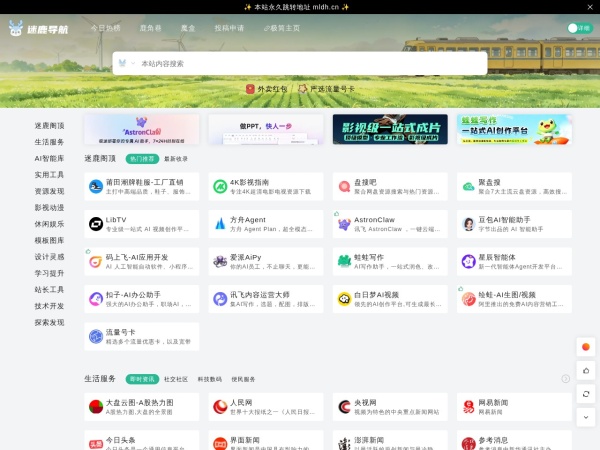
Task: Click the 白日梦AI视频 yellow icon
Action: coord(344,299)
